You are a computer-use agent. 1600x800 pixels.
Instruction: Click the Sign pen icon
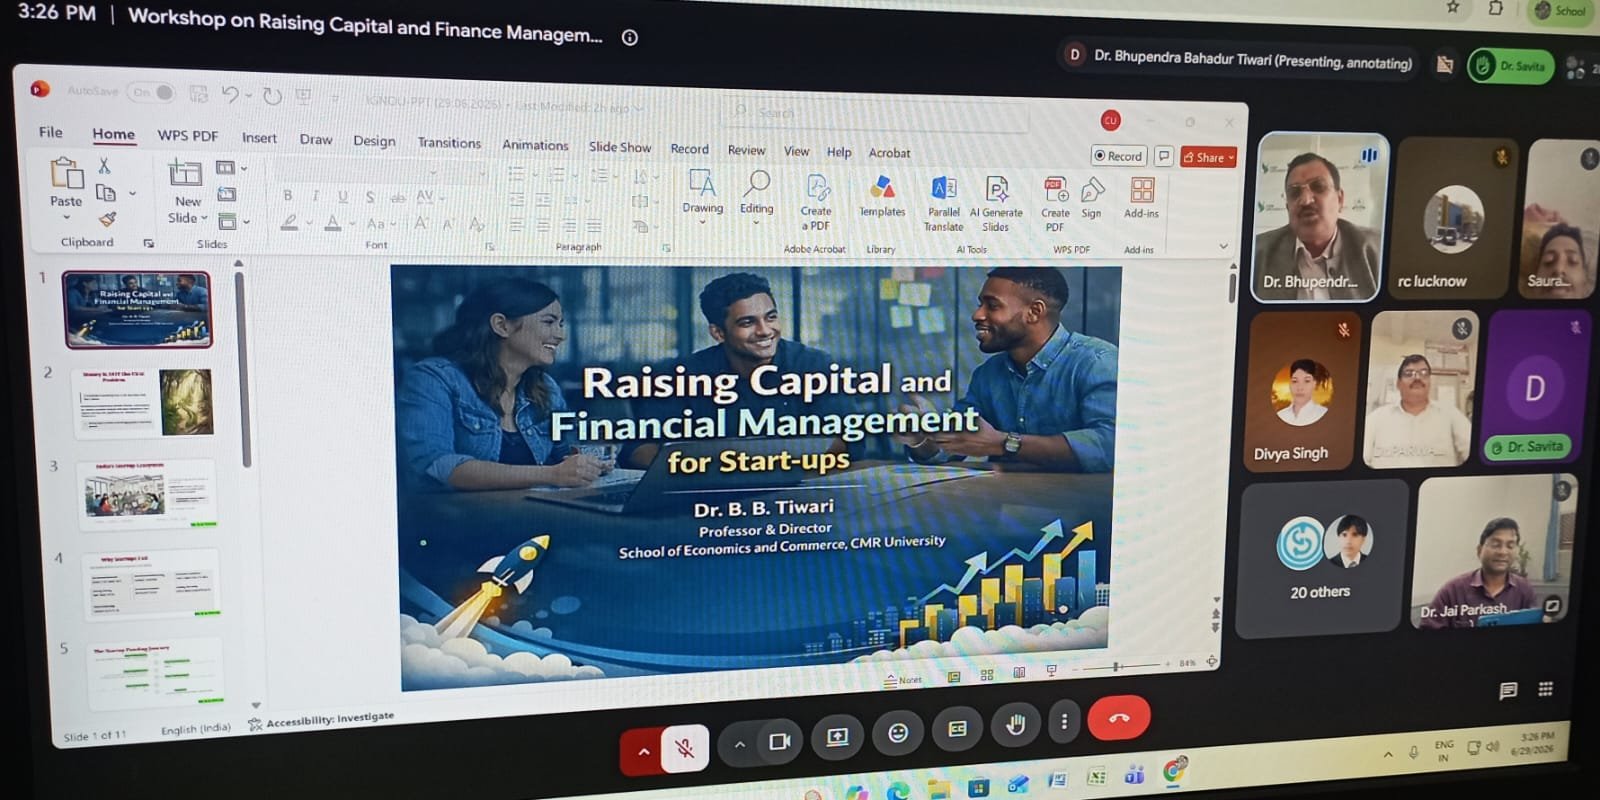1092,198
